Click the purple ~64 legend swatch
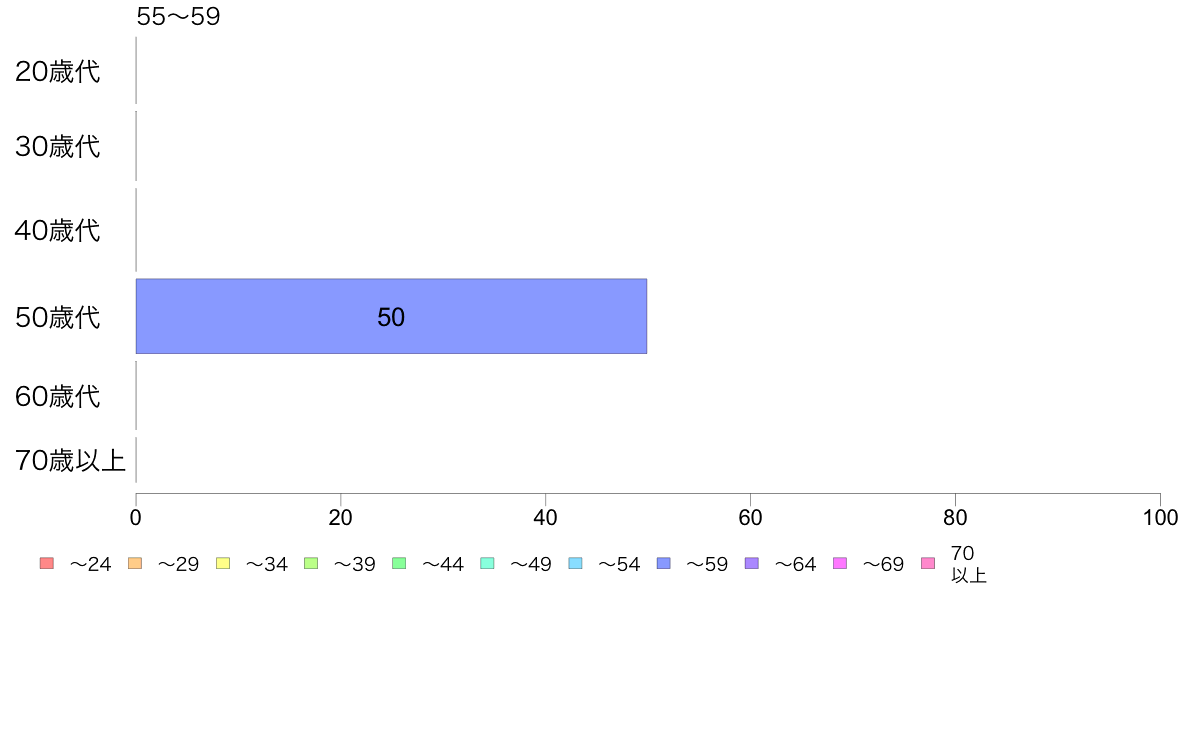The width and height of the screenshot is (1188, 736). [752, 563]
